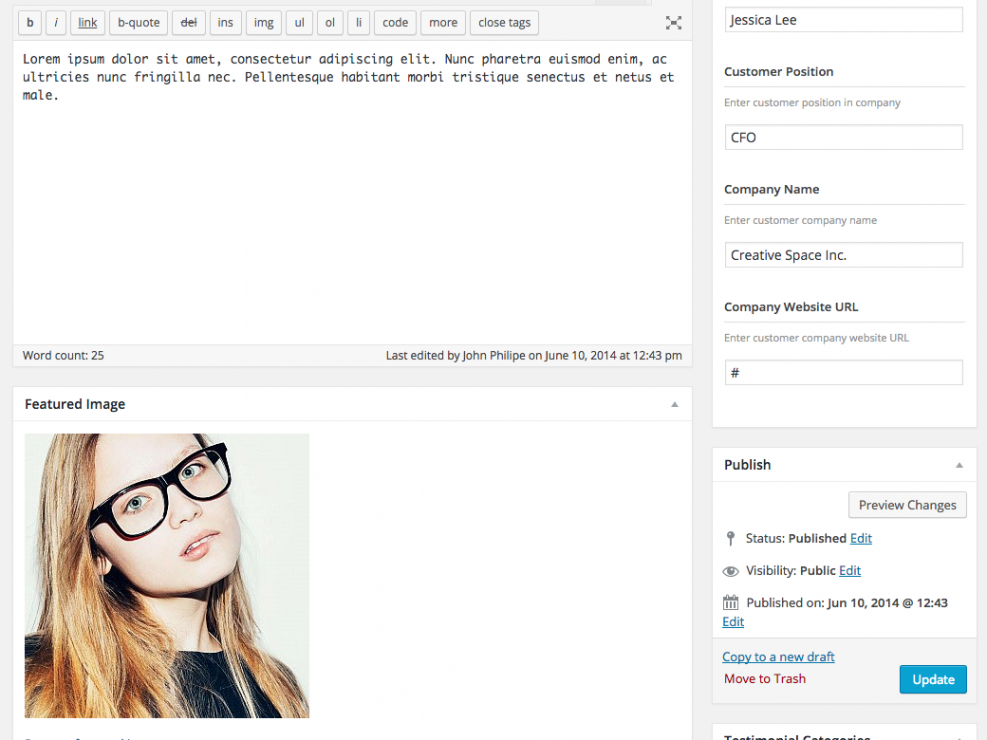This screenshot has height=740, width=987.
Task: Click the ul list button
Action: (x=300, y=23)
